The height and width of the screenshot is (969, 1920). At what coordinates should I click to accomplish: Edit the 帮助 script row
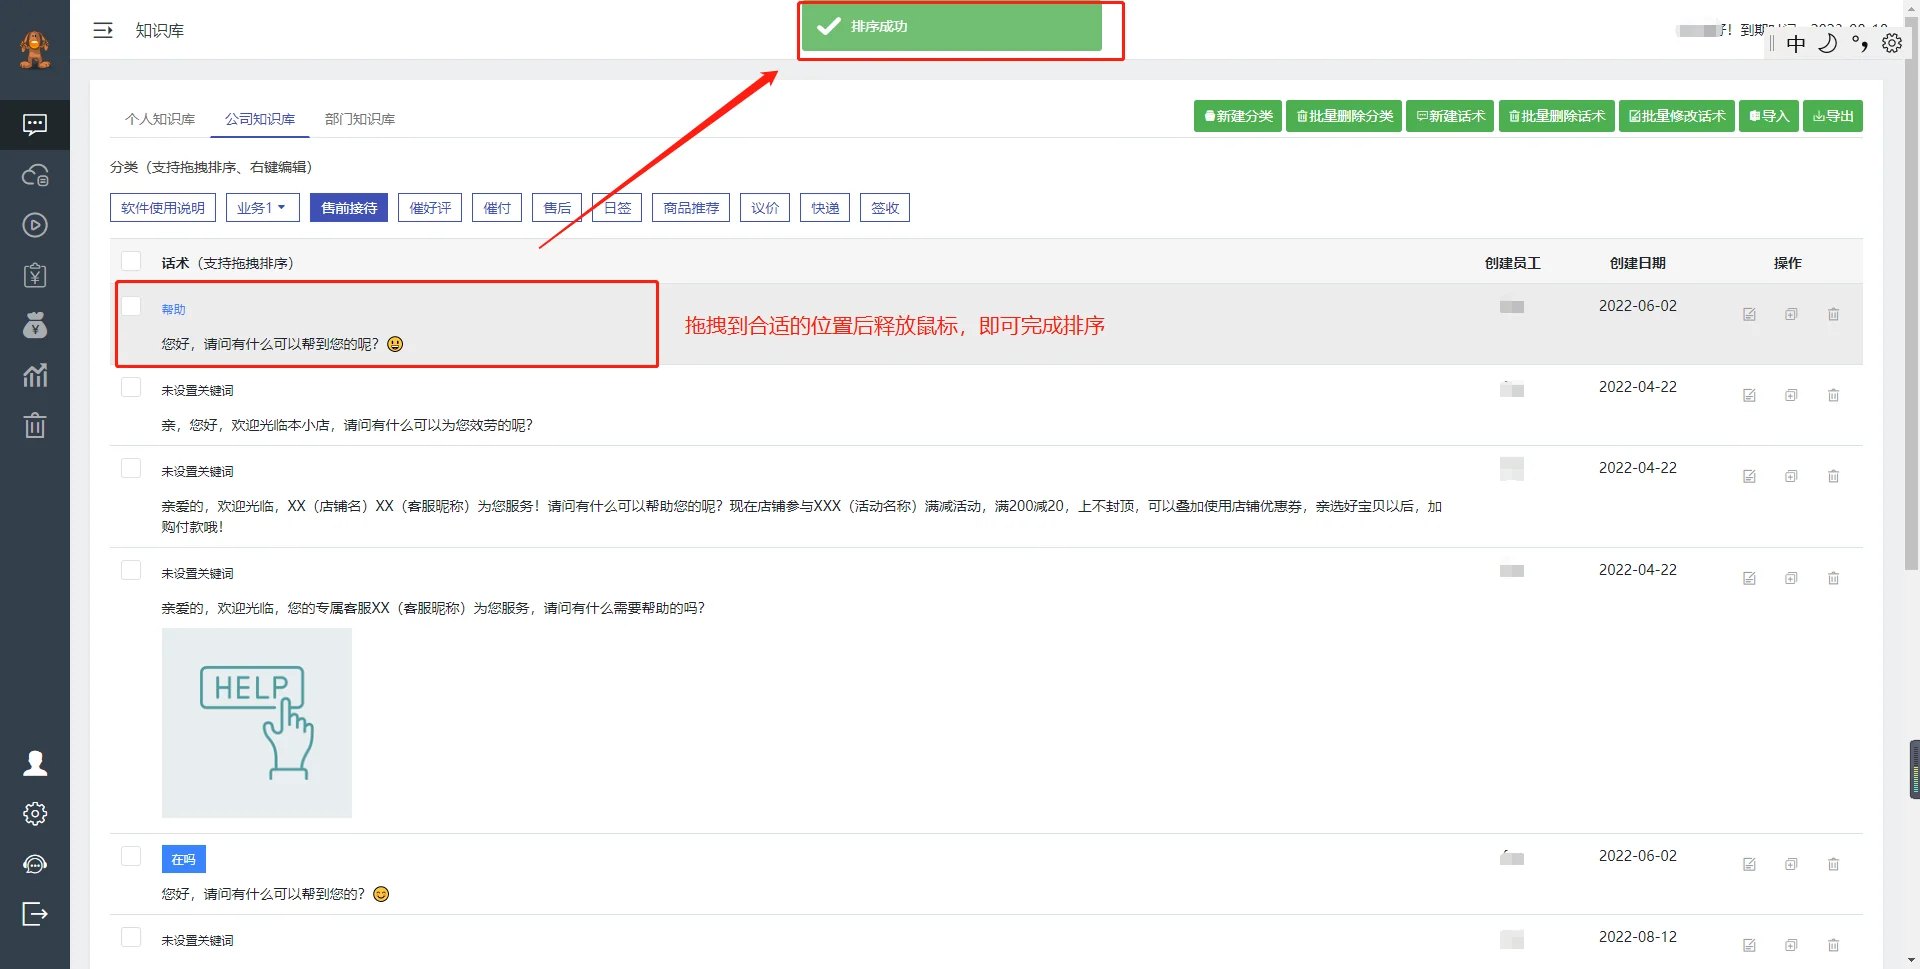click(1749, 314)
